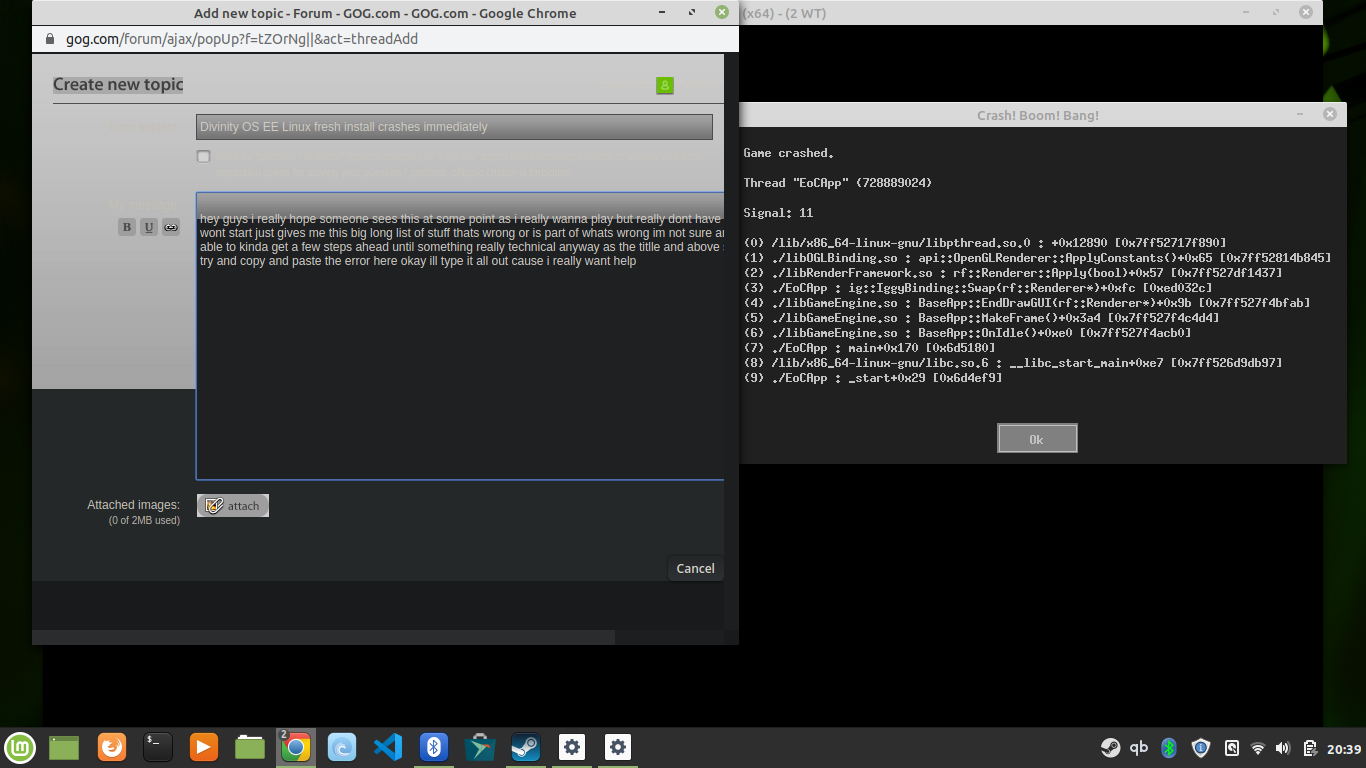Tick the question/problem checkbox below subject
The height and width of the screenshot is (768, 1366).
(x=204, y=157)
